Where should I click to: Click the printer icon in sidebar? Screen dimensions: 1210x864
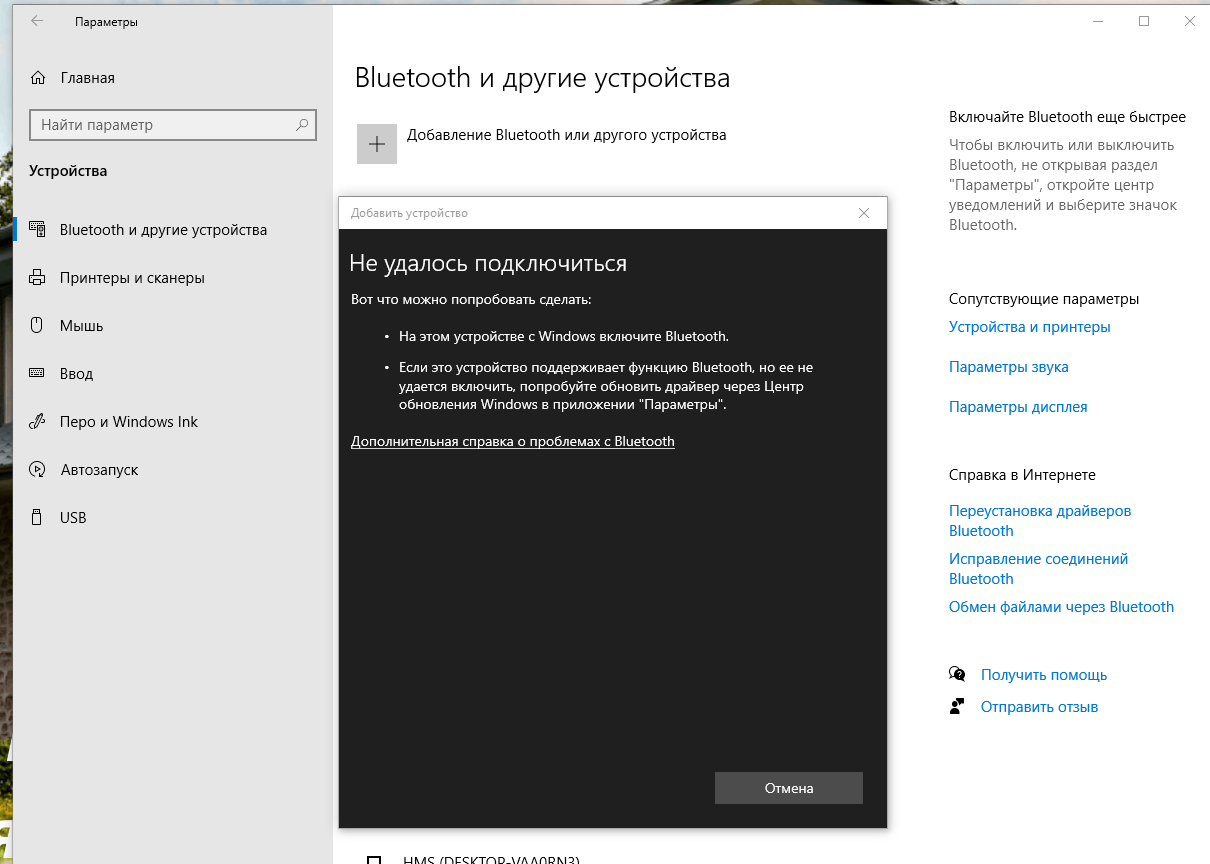(x=37, y=278)
